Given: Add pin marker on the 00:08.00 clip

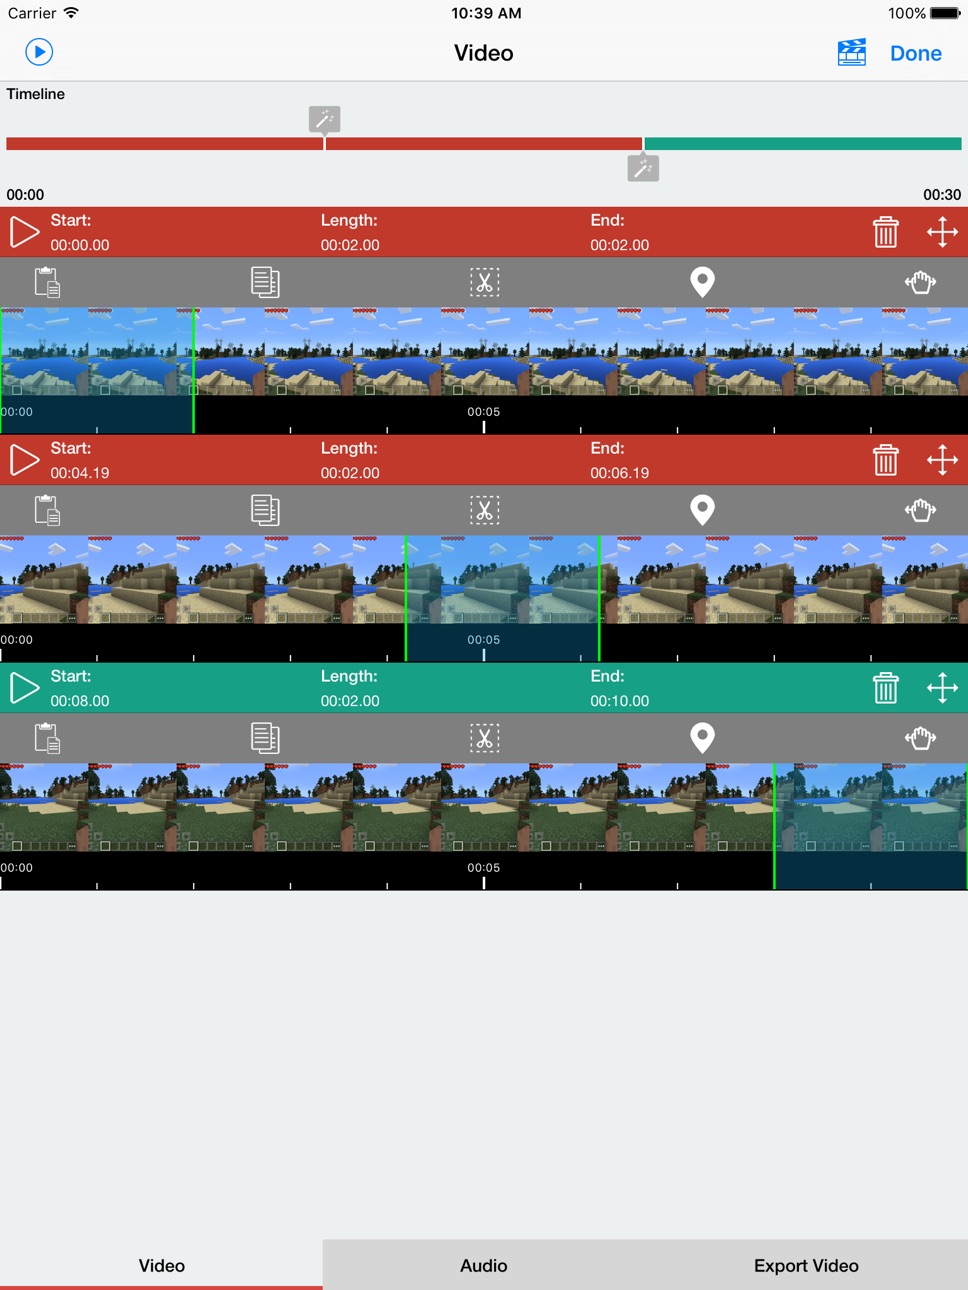Looking at the screenshot, I should tap(703, 738).
